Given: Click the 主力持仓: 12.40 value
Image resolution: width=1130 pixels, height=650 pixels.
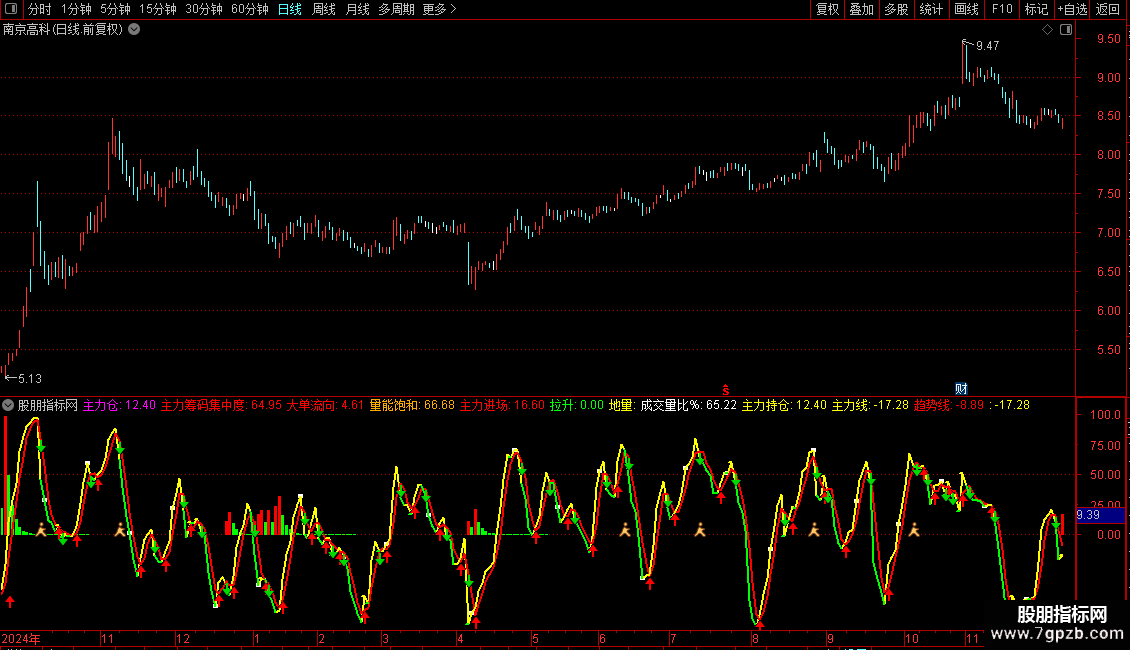Looking at the screenshot, I should 784,406.
